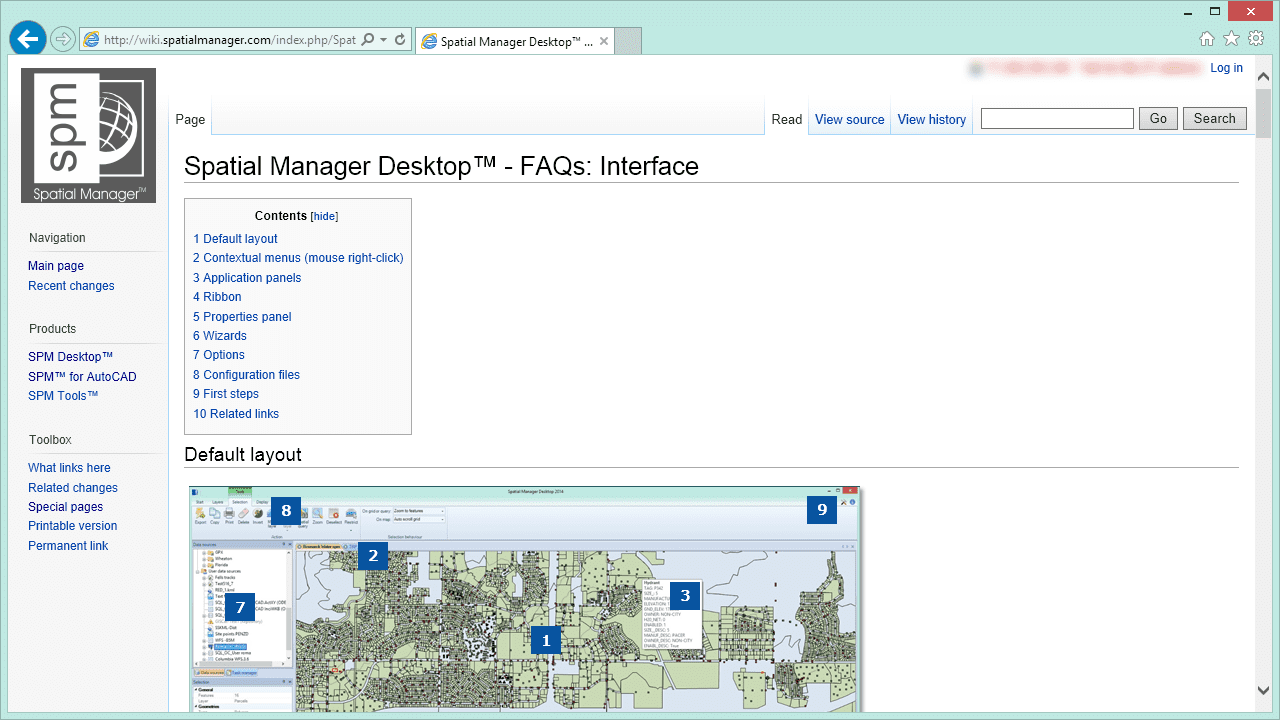This screenshot has height=720, width=1280.
Task: Open SPM™ for AutoCAD link
Action: click(x=82, y=377)
